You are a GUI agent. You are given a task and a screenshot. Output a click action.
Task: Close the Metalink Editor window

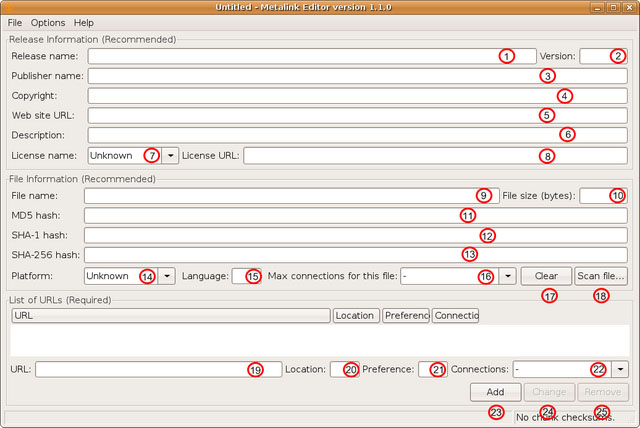pos(629,7)
